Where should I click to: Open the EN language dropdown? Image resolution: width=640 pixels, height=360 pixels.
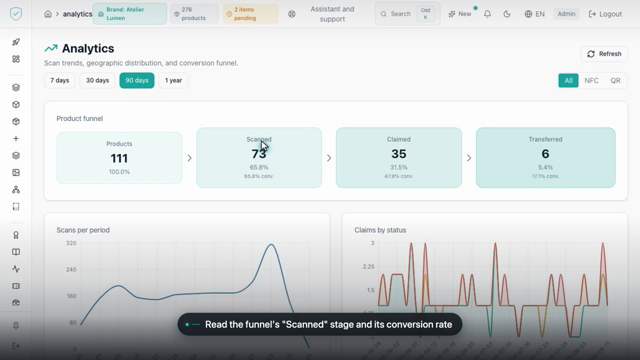(x=535, y=14)
